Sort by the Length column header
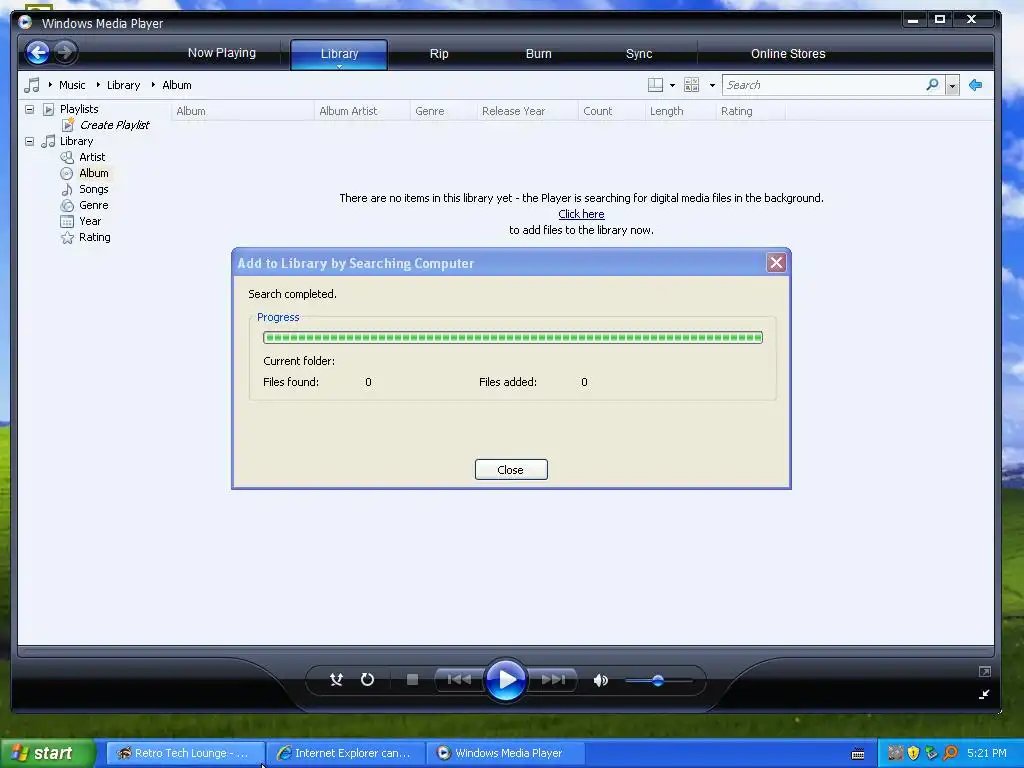Image resolution: width=1024 pixels, height=768 pixels. (x=680, y=111)
